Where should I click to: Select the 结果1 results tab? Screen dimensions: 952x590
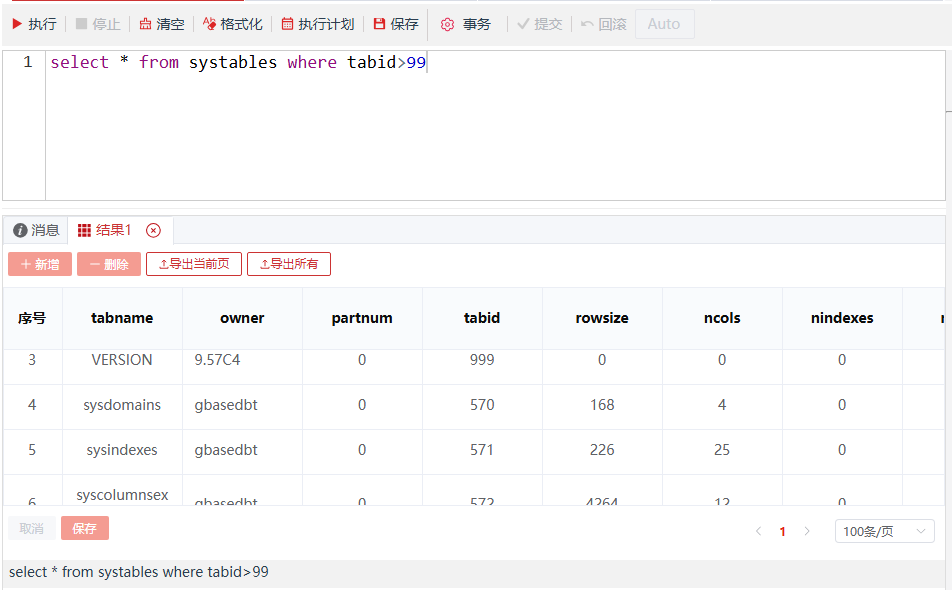pos(105,230)
